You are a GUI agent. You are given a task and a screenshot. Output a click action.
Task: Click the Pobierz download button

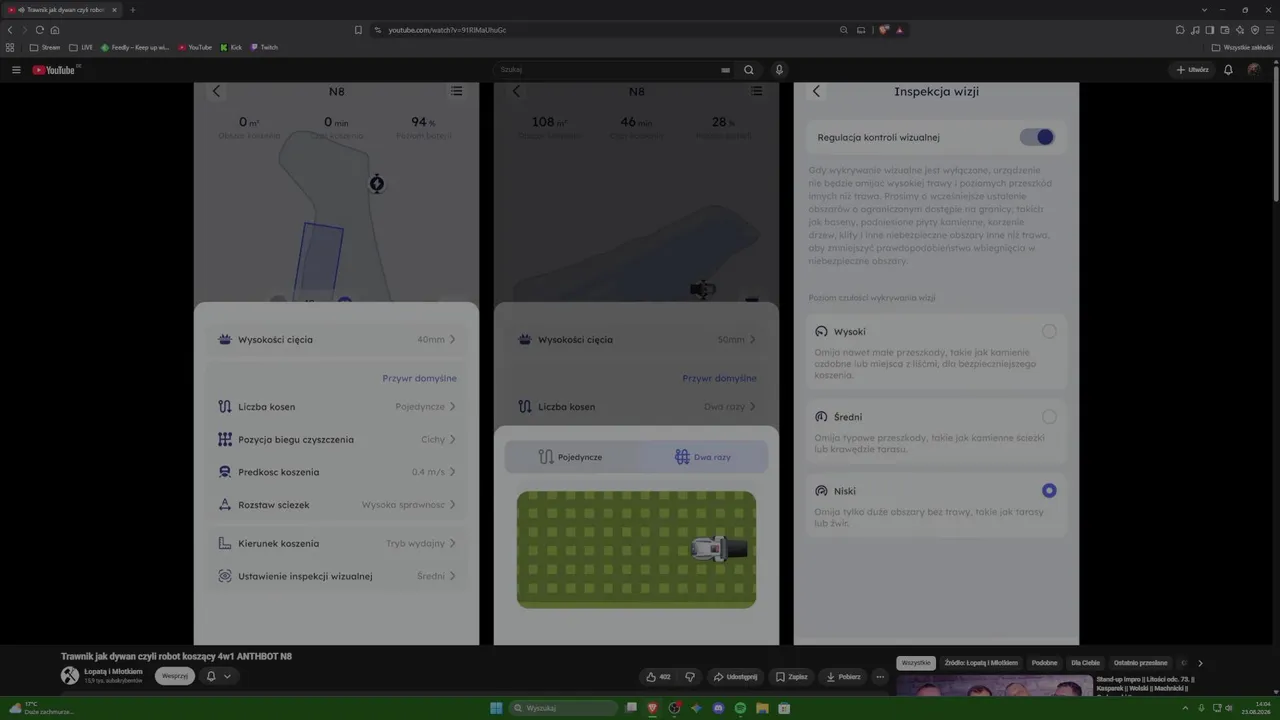[843, 677]
